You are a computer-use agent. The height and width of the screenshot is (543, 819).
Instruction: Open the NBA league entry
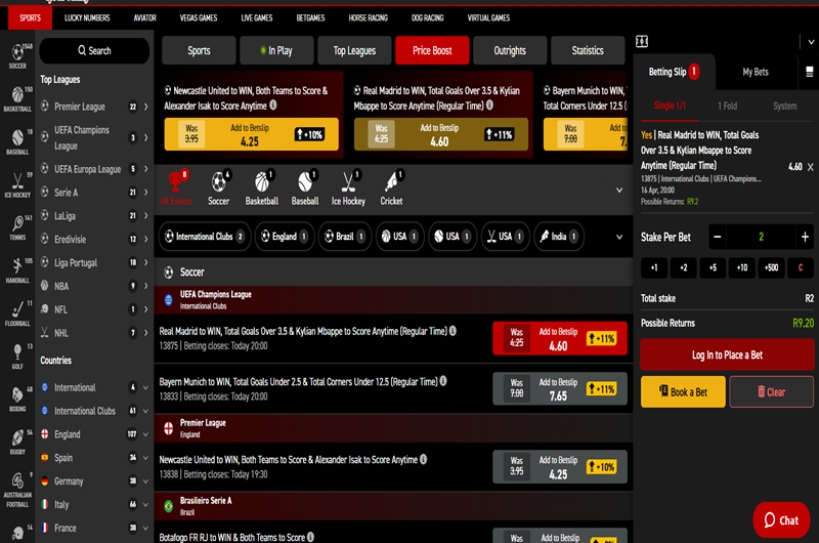click(95, 286)
